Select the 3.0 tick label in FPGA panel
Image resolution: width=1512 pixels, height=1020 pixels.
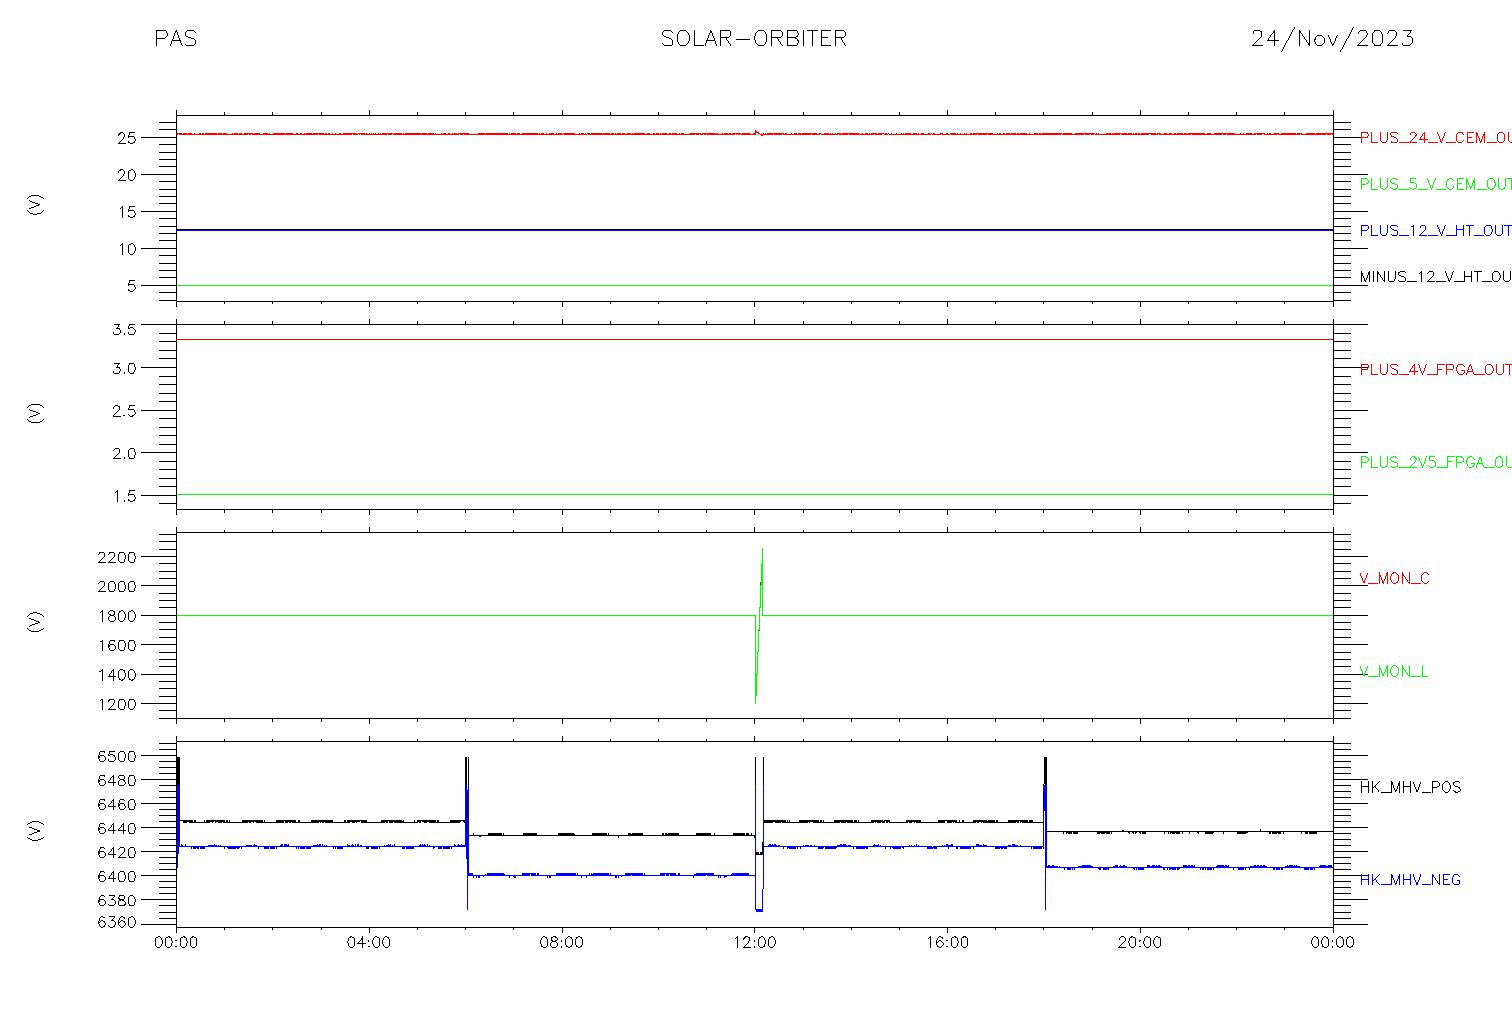click(125, 368)
